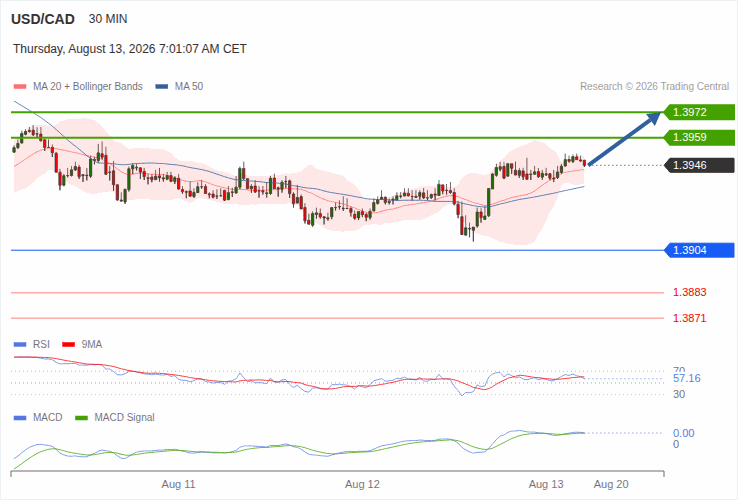Click the USD/CAD chart title
The width and height of the screenshot is (738, 500).
(43, 19)
